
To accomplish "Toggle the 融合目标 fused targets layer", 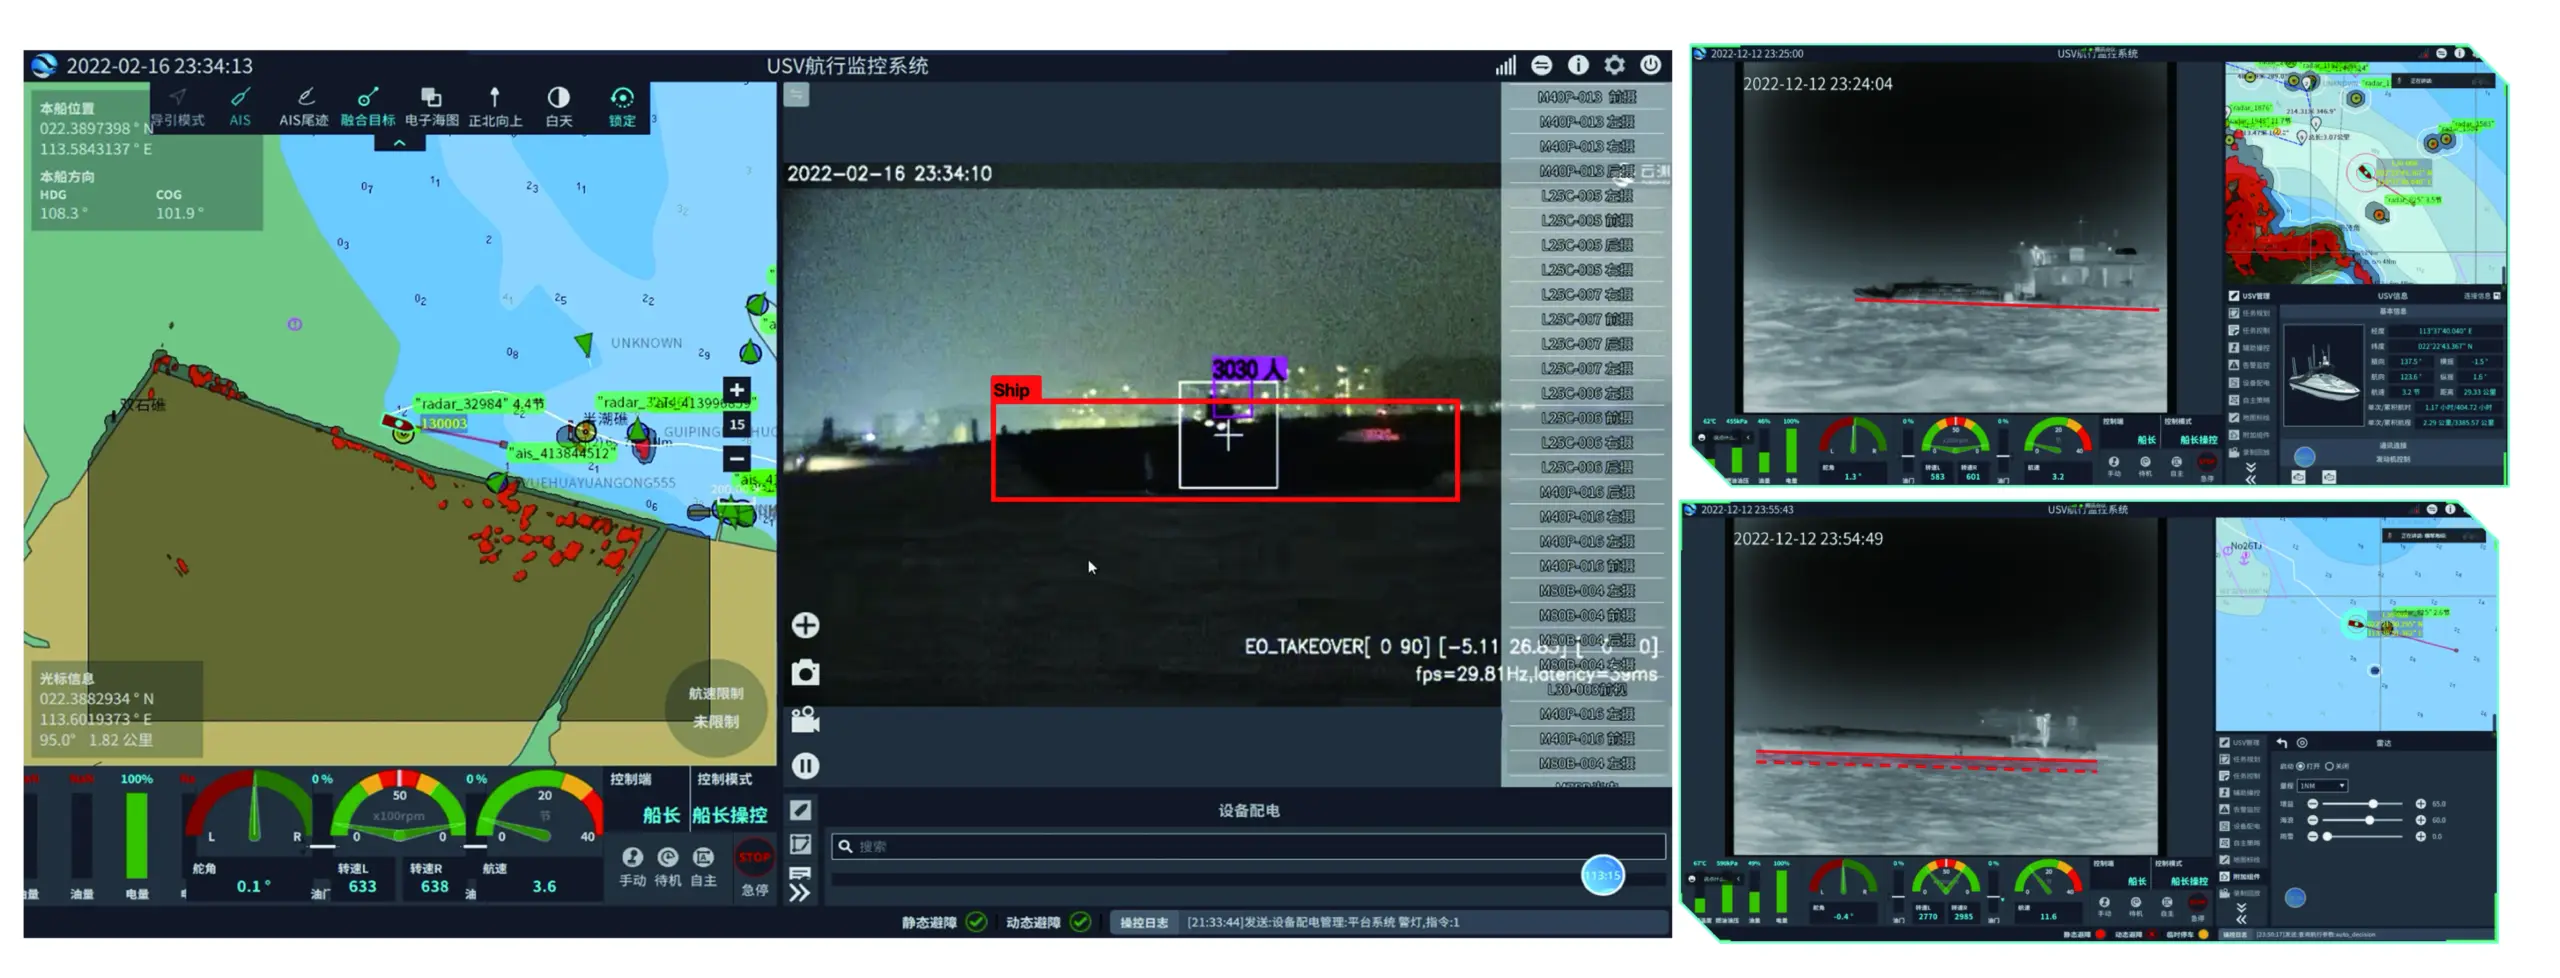I will [368, 106].
